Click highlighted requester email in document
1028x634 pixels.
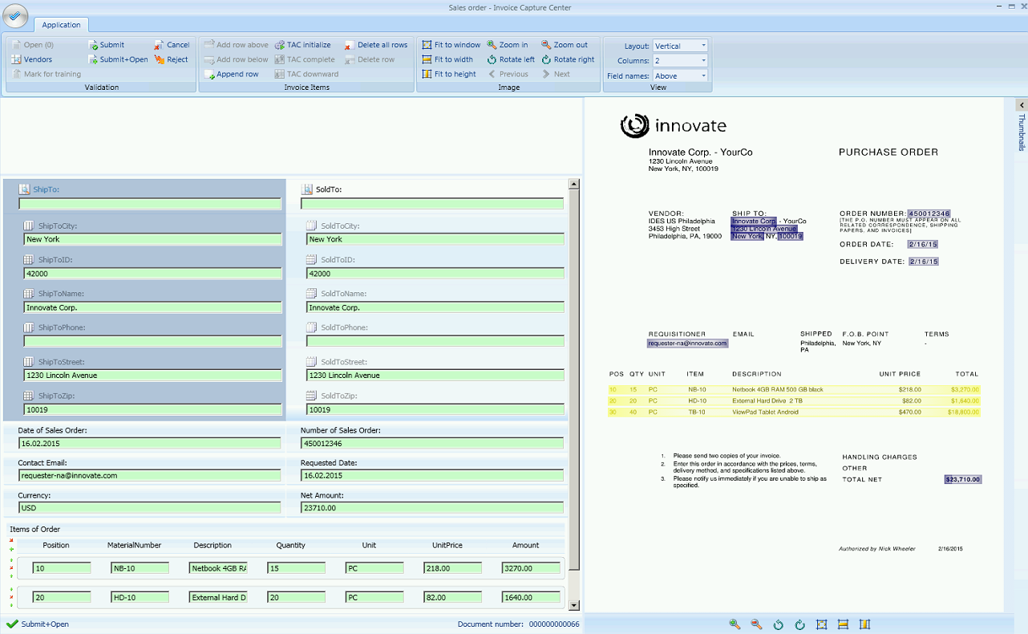[x=687, y=343]
